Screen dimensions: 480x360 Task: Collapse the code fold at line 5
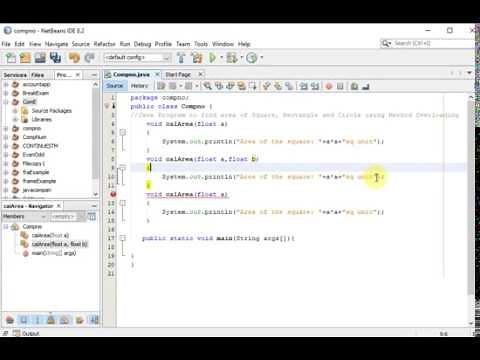(123, 133)
